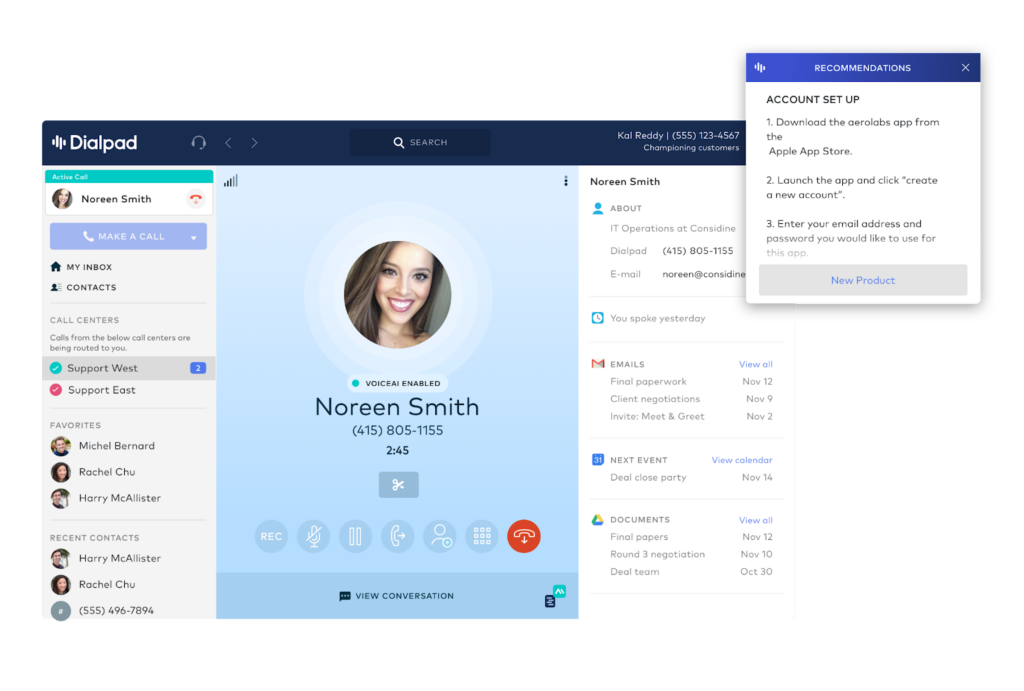Click the About person icon
The image size is (1024, 691).
pyautogui.click(x=598, y=208)
